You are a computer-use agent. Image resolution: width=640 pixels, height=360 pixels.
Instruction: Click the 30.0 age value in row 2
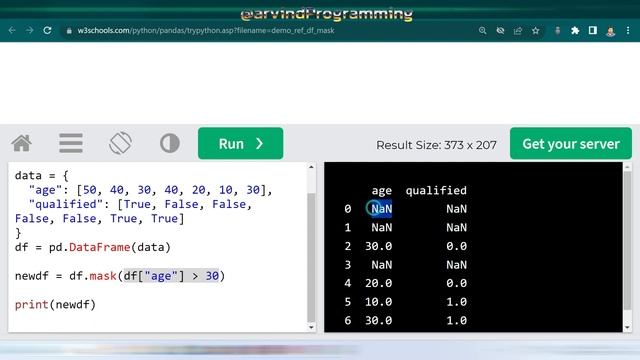point(378,246)
